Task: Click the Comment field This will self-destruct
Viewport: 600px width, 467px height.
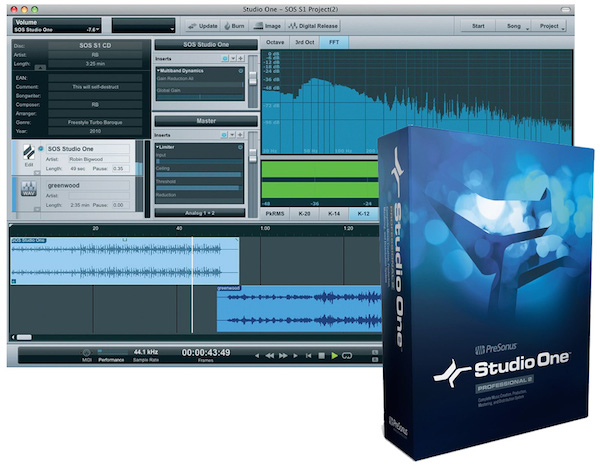Action: (95, 87)
